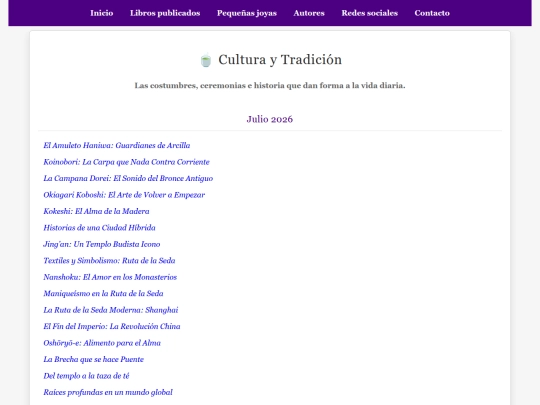Open Nanshoku: El Amor en los Monasterios
540x405 pixels.
[110, 277]
